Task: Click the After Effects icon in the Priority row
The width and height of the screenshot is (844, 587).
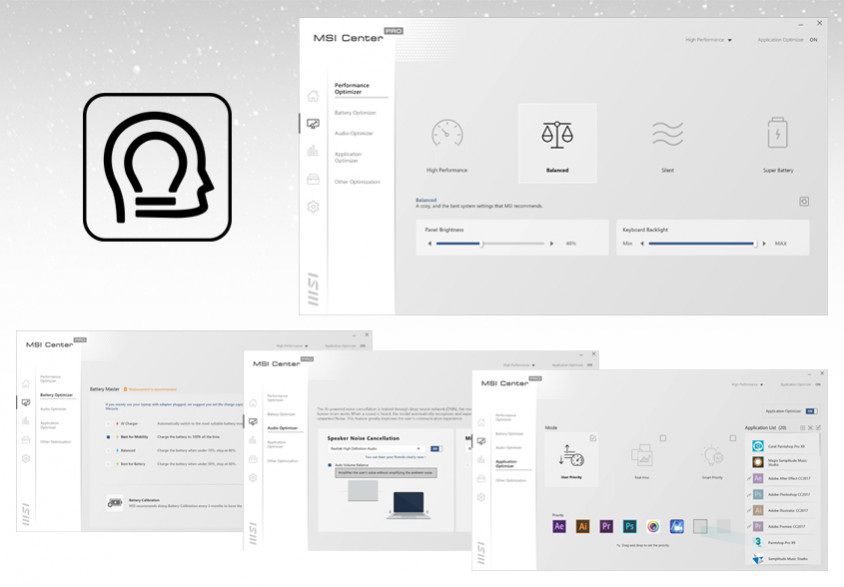Action: (x=559, y=526)
